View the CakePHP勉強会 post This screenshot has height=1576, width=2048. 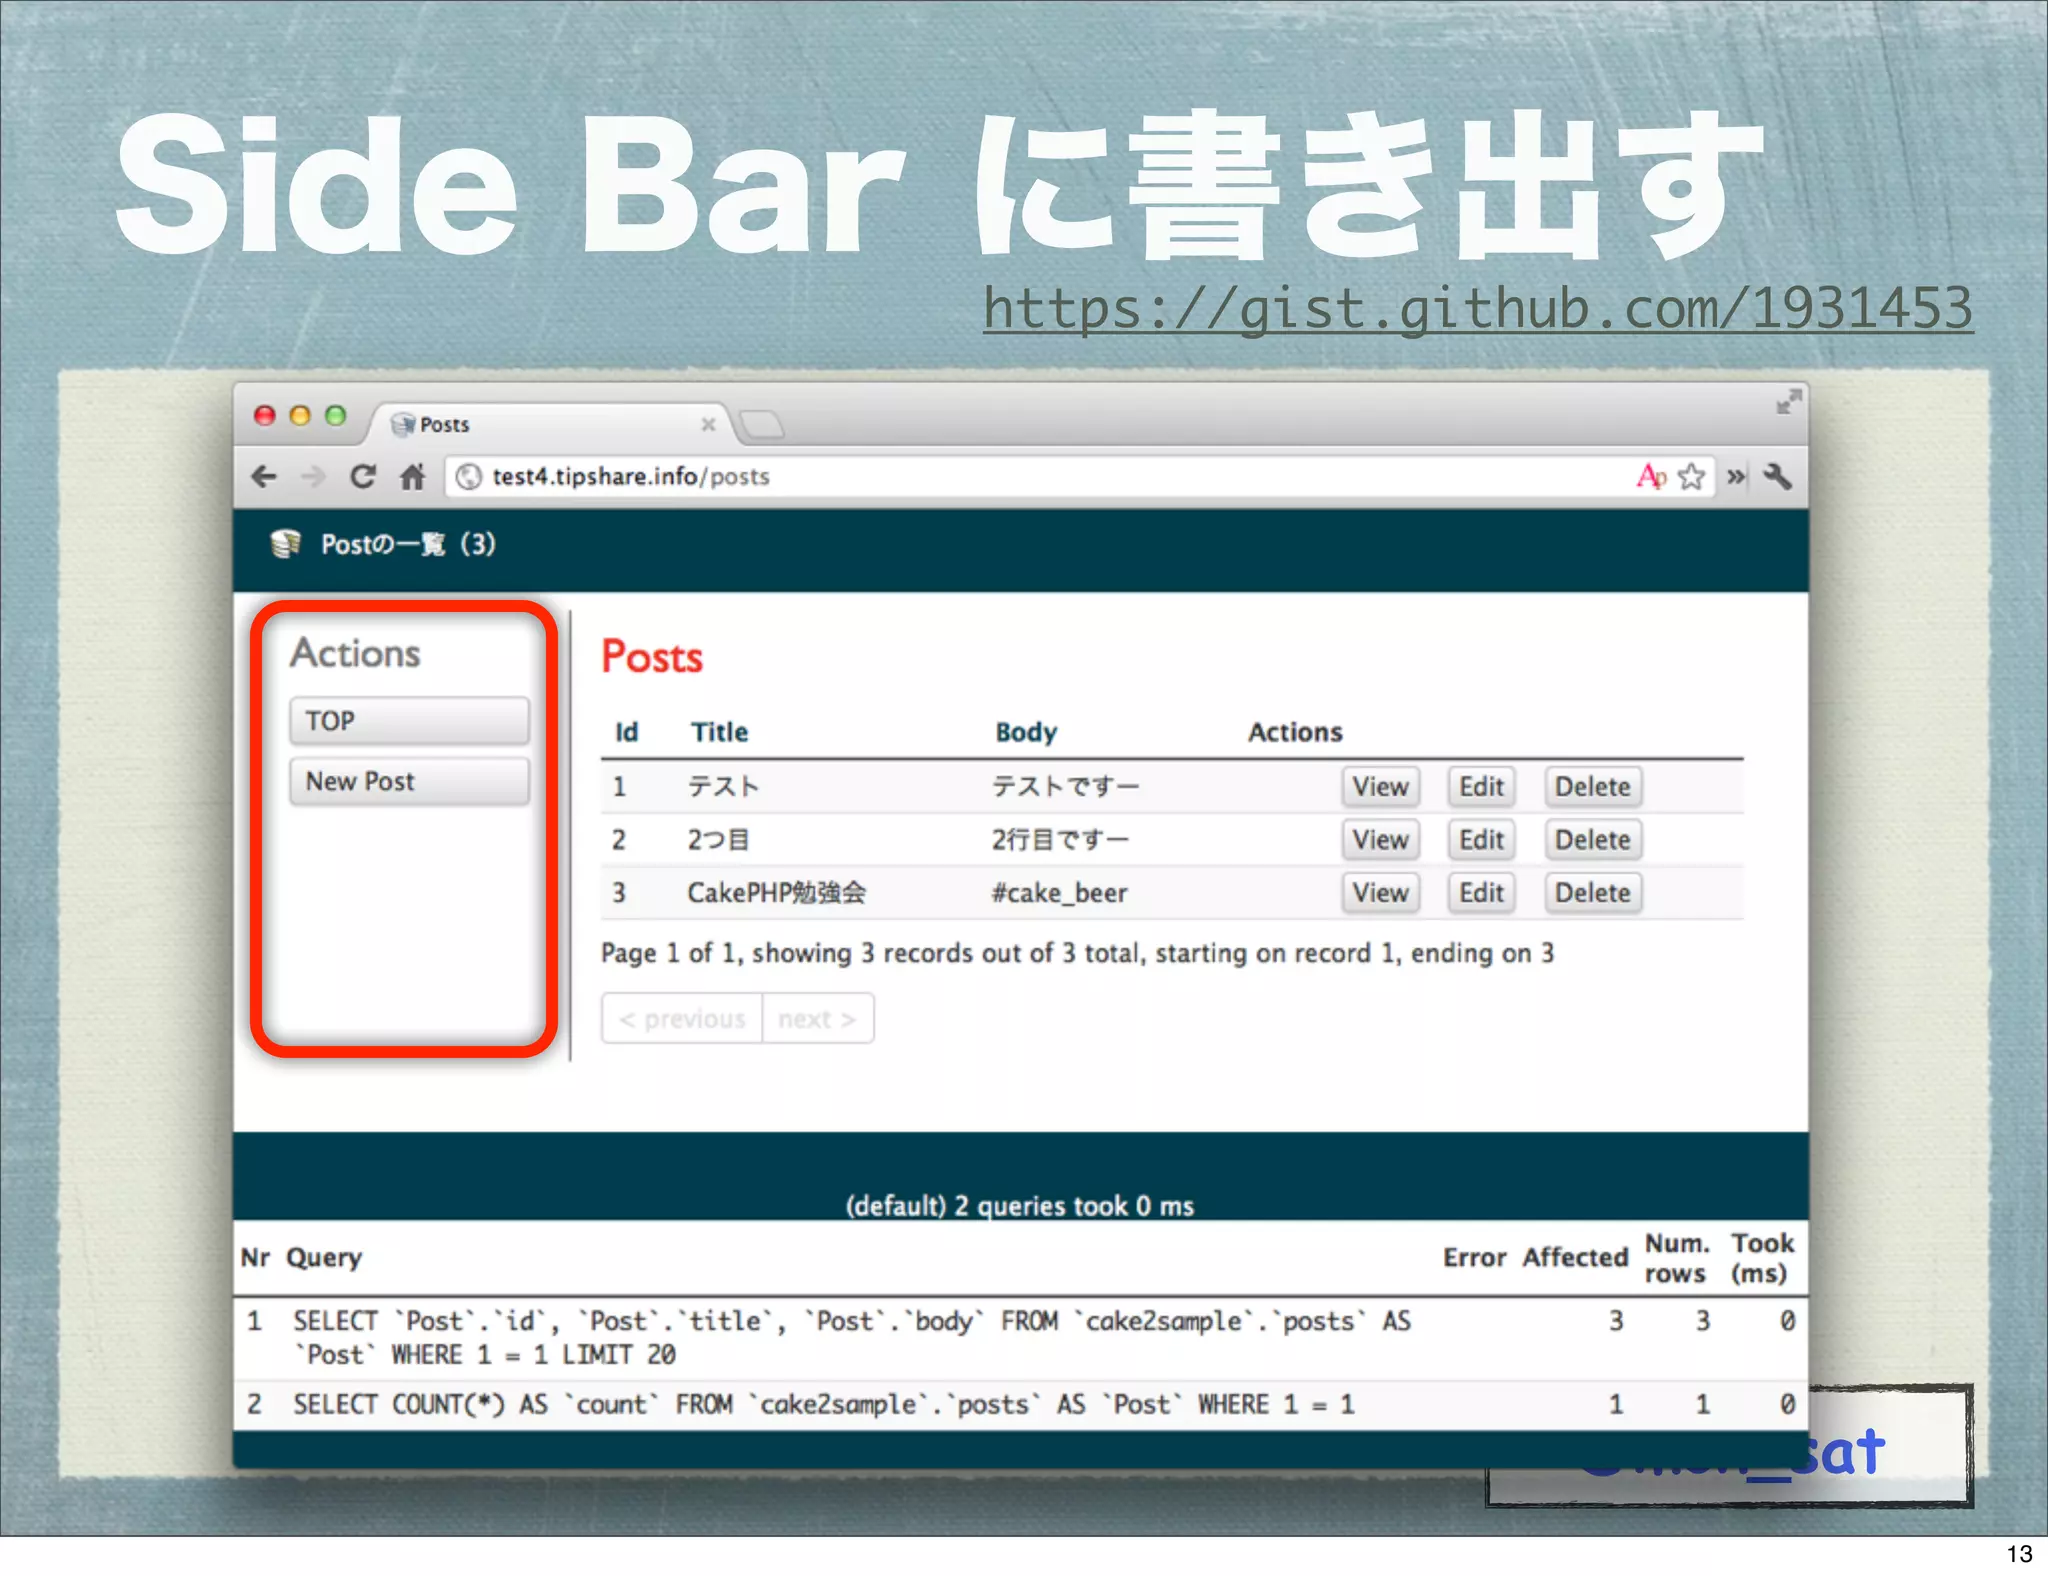[1380, 892]
